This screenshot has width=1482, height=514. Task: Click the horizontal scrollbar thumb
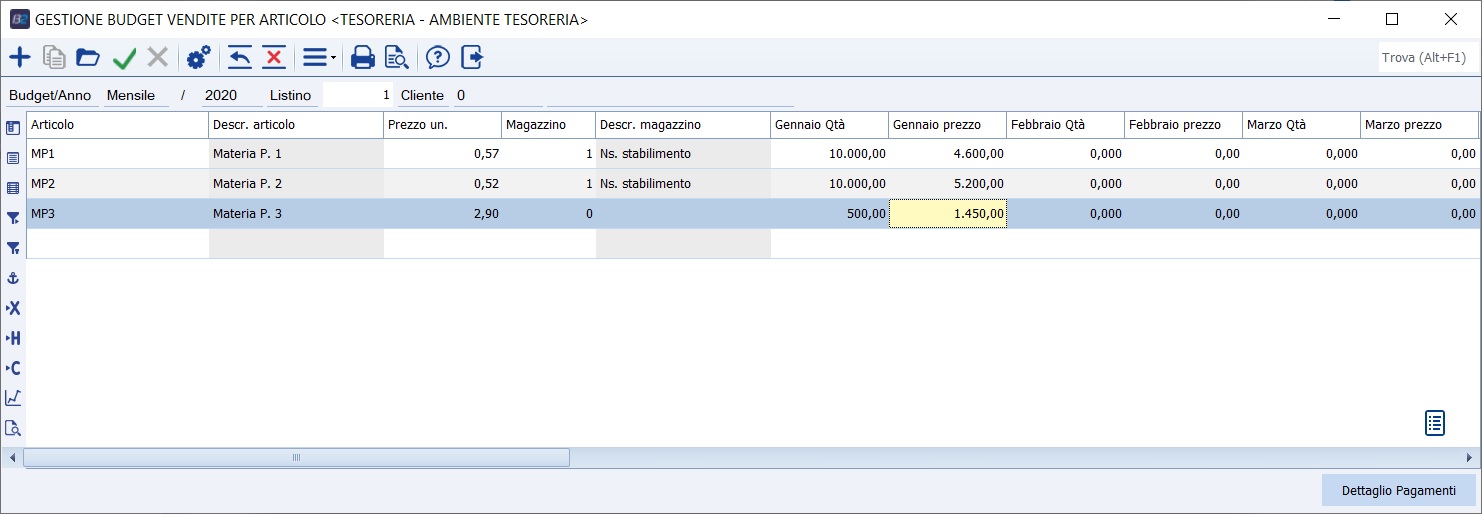point(296,457)
